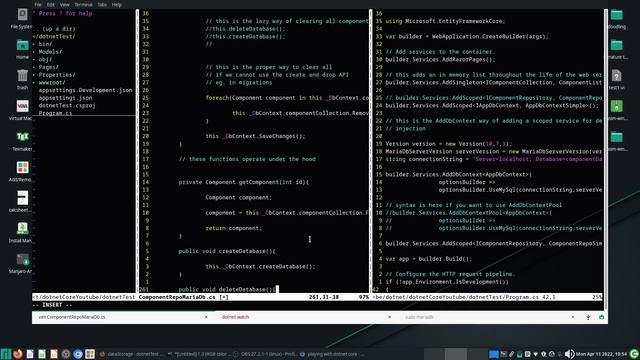Open the View menu in terminal
Image resolution: width=640 pixels, height=360 pixels.
tap(64, 4)
